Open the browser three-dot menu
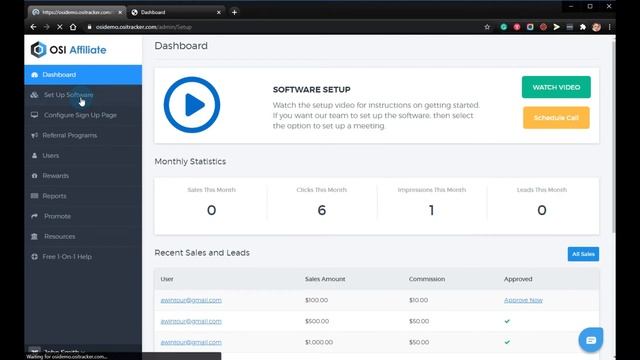The width and height of the screenshot is (640, 360). [x=609, y=27]
